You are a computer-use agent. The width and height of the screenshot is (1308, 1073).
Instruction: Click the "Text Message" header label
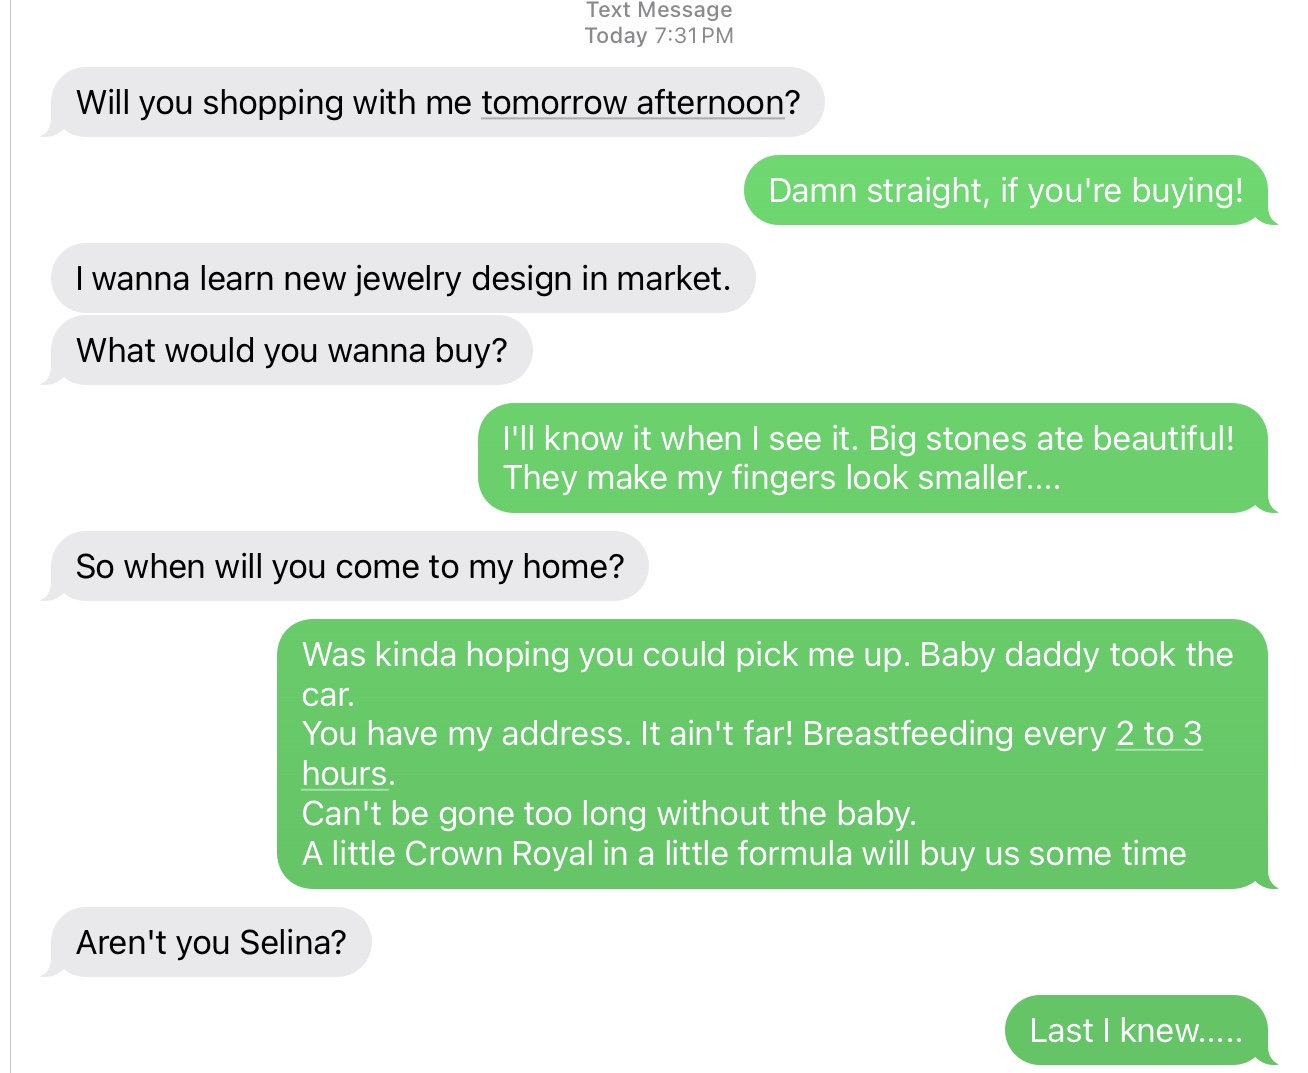(659, 10)
